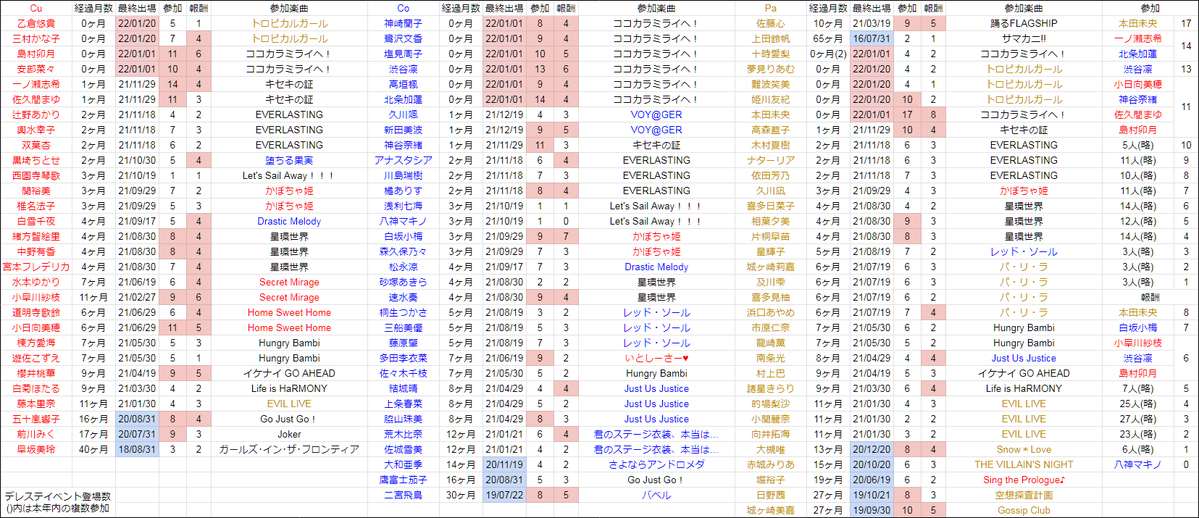Click the song cell THE VILLAIN'S NIGHT
The height and width of the screenshot is (518, 1199).
click(1023, 464)
